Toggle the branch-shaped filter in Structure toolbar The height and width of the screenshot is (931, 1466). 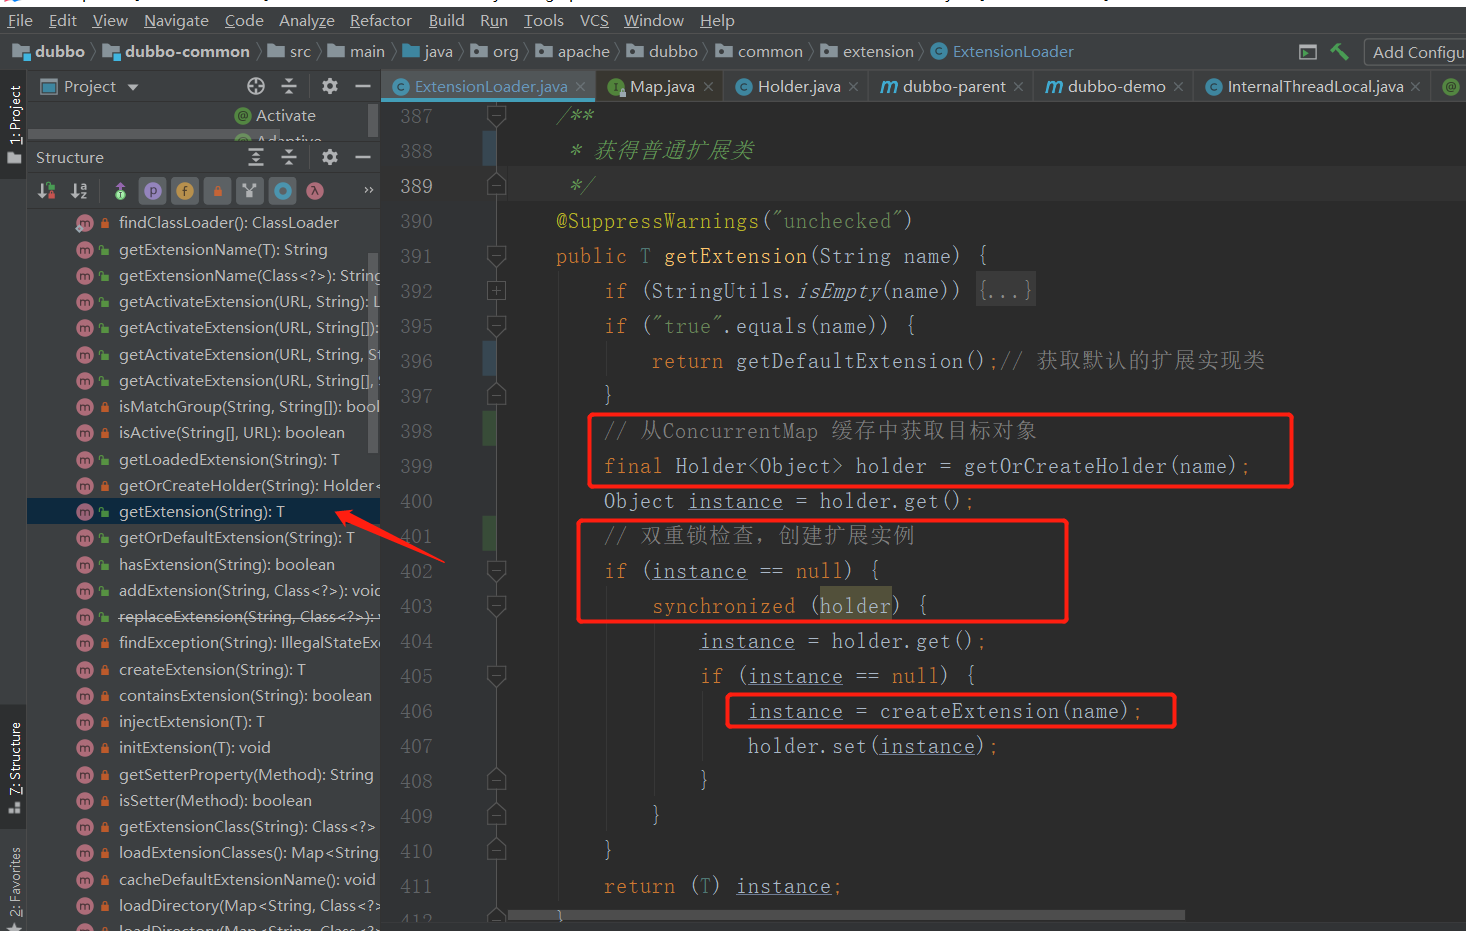(x=249, y=190)
